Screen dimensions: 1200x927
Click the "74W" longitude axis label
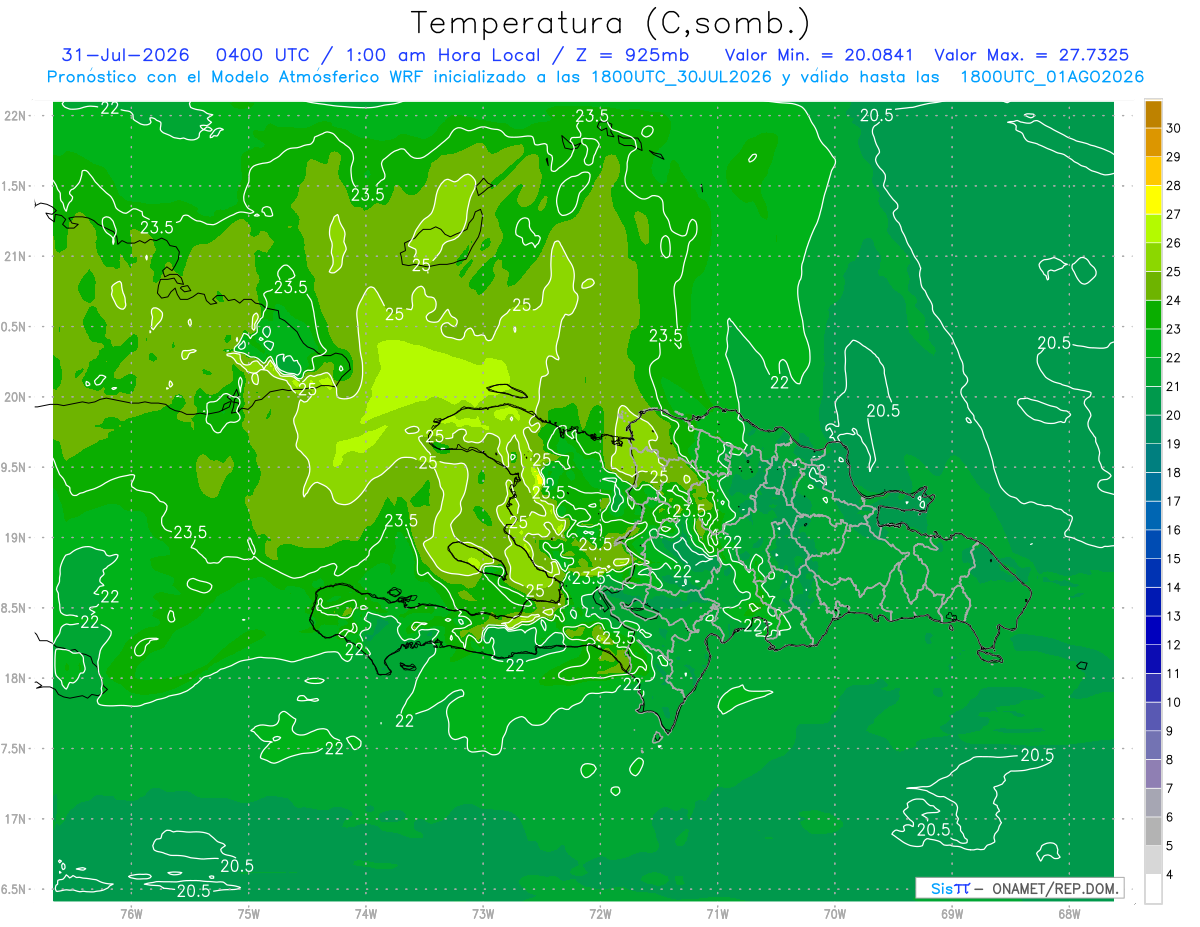(x=365, y=913)
